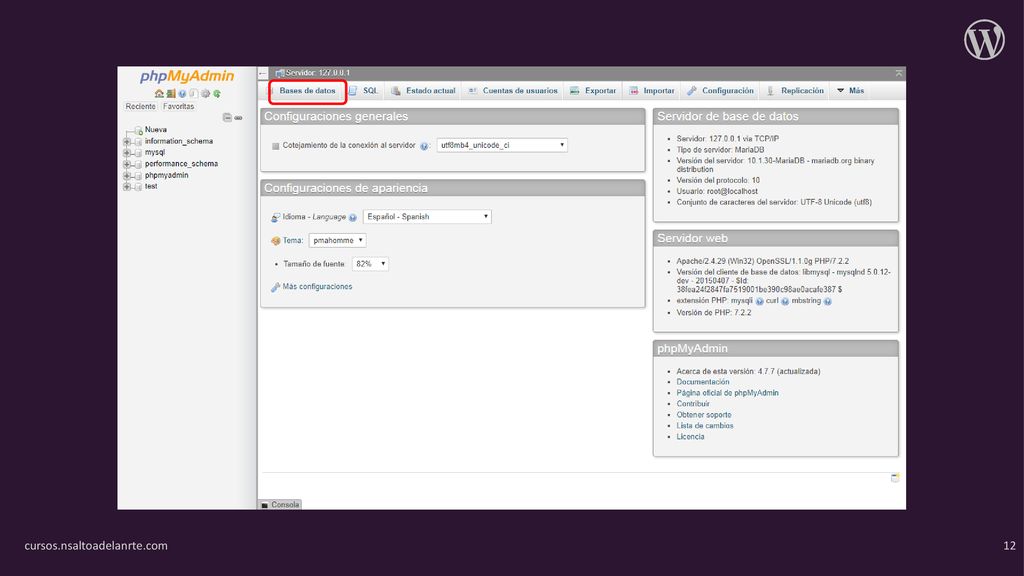Open navigation panel settings gear icon
The width and height of the screenshot is (1024, 576).
coord(205,93)
